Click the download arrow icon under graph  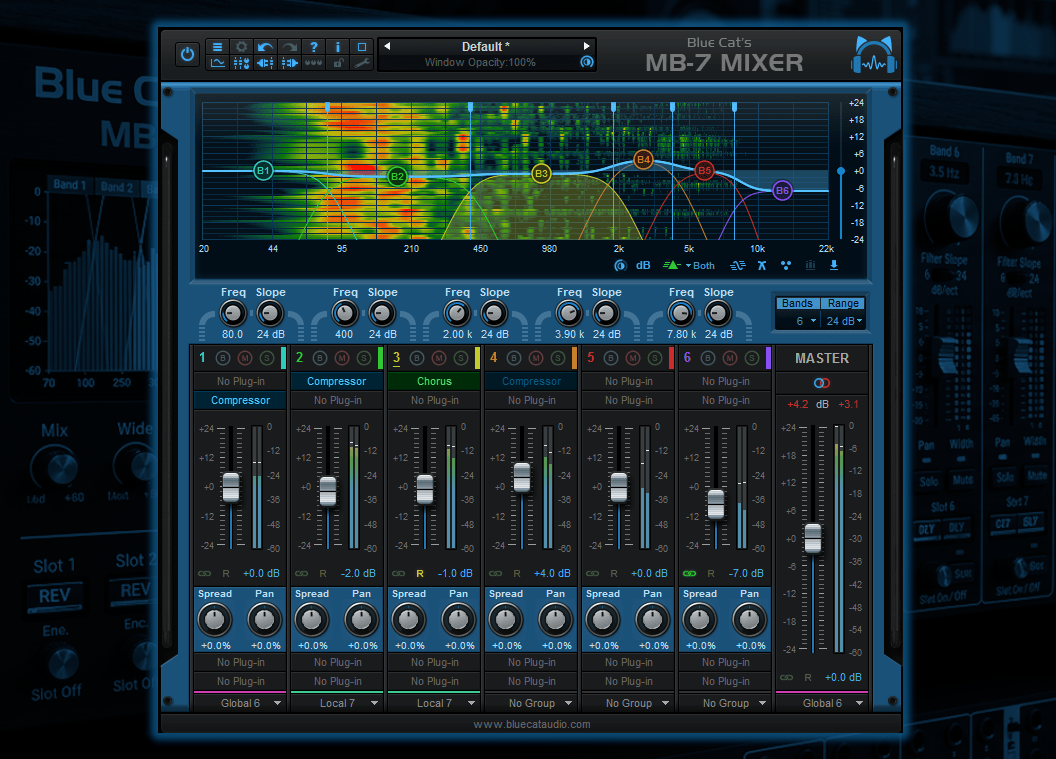[x=834, y=265]
